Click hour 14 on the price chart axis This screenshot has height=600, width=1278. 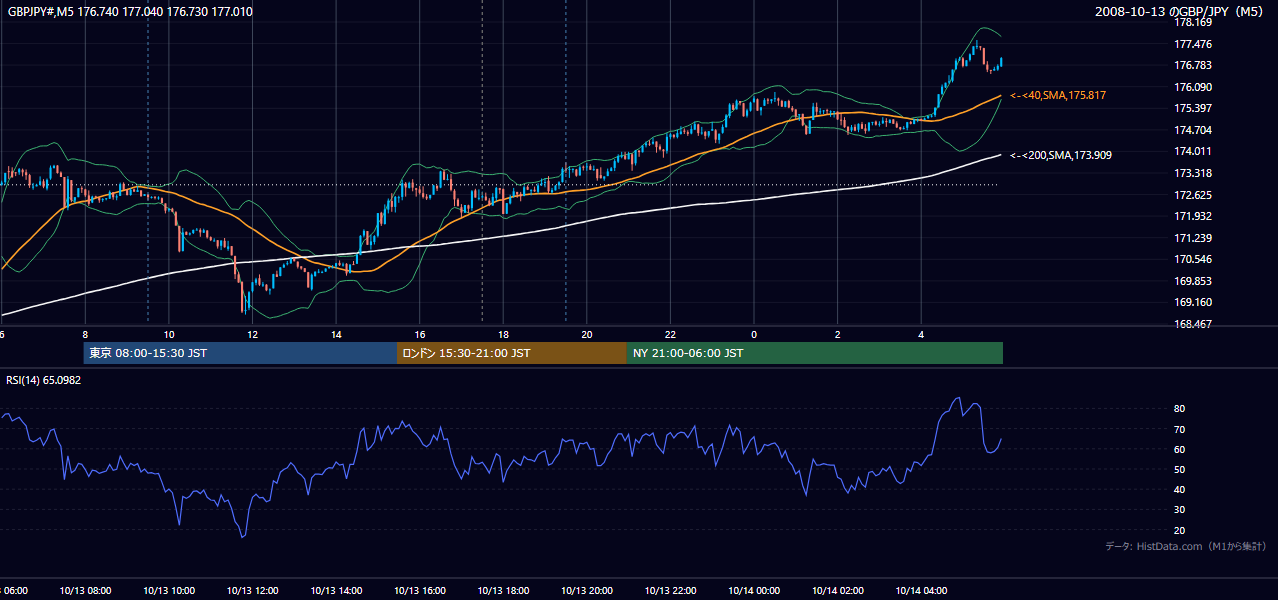(x=336, y=334)
